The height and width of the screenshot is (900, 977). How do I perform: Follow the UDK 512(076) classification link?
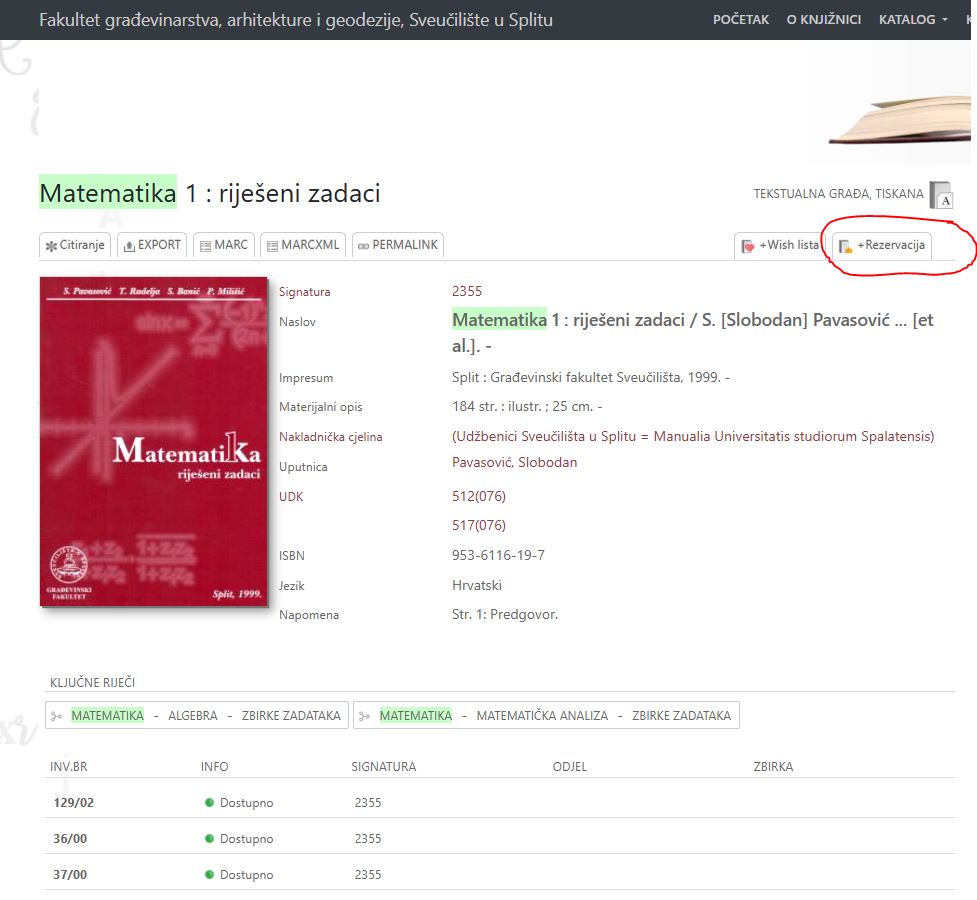[x=479, y=495]
